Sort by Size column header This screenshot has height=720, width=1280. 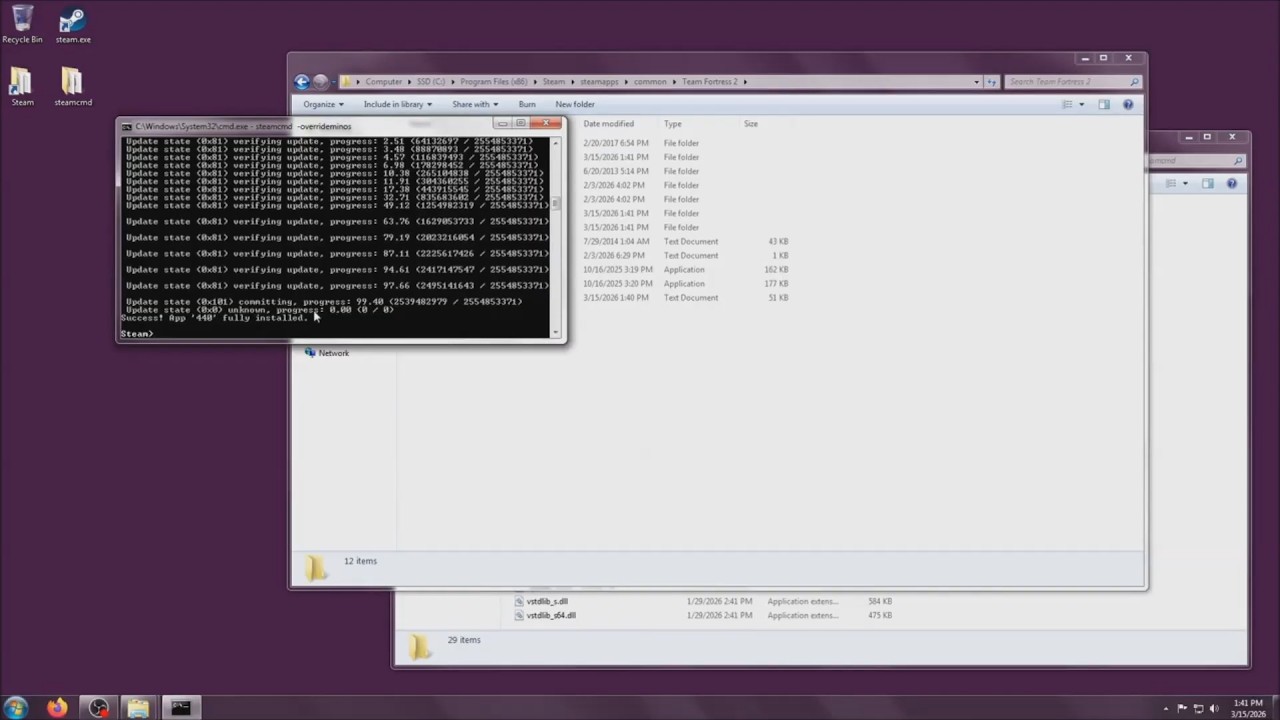coord(751,124)
